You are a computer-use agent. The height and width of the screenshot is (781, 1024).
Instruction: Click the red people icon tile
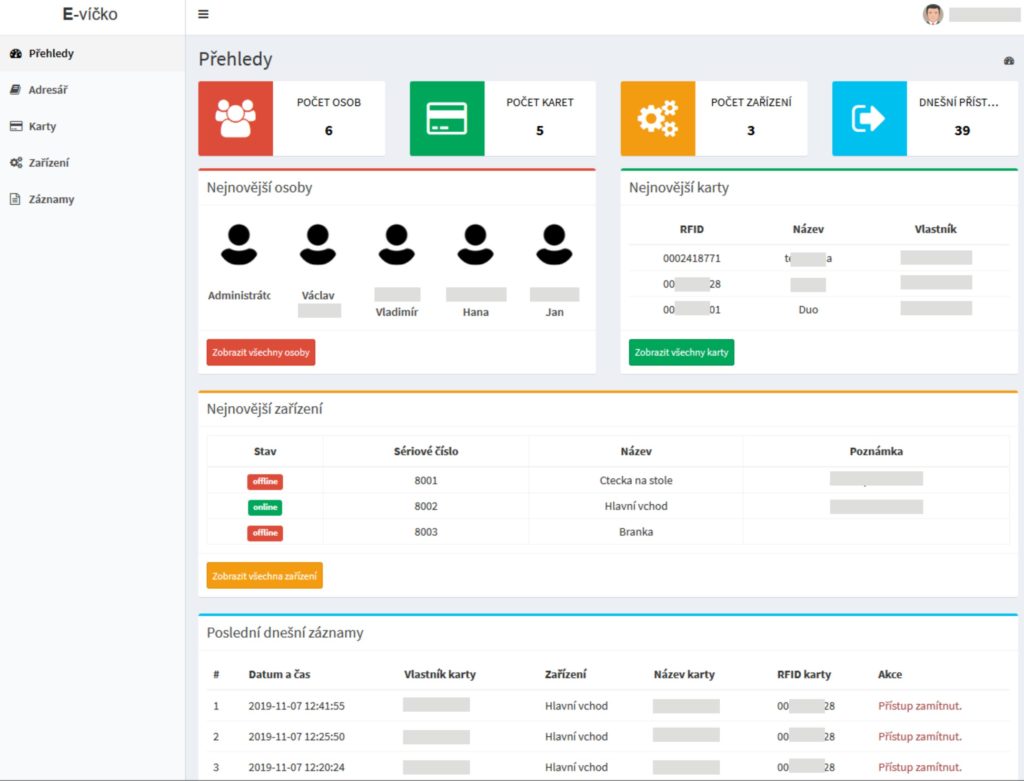coord(235,119)
